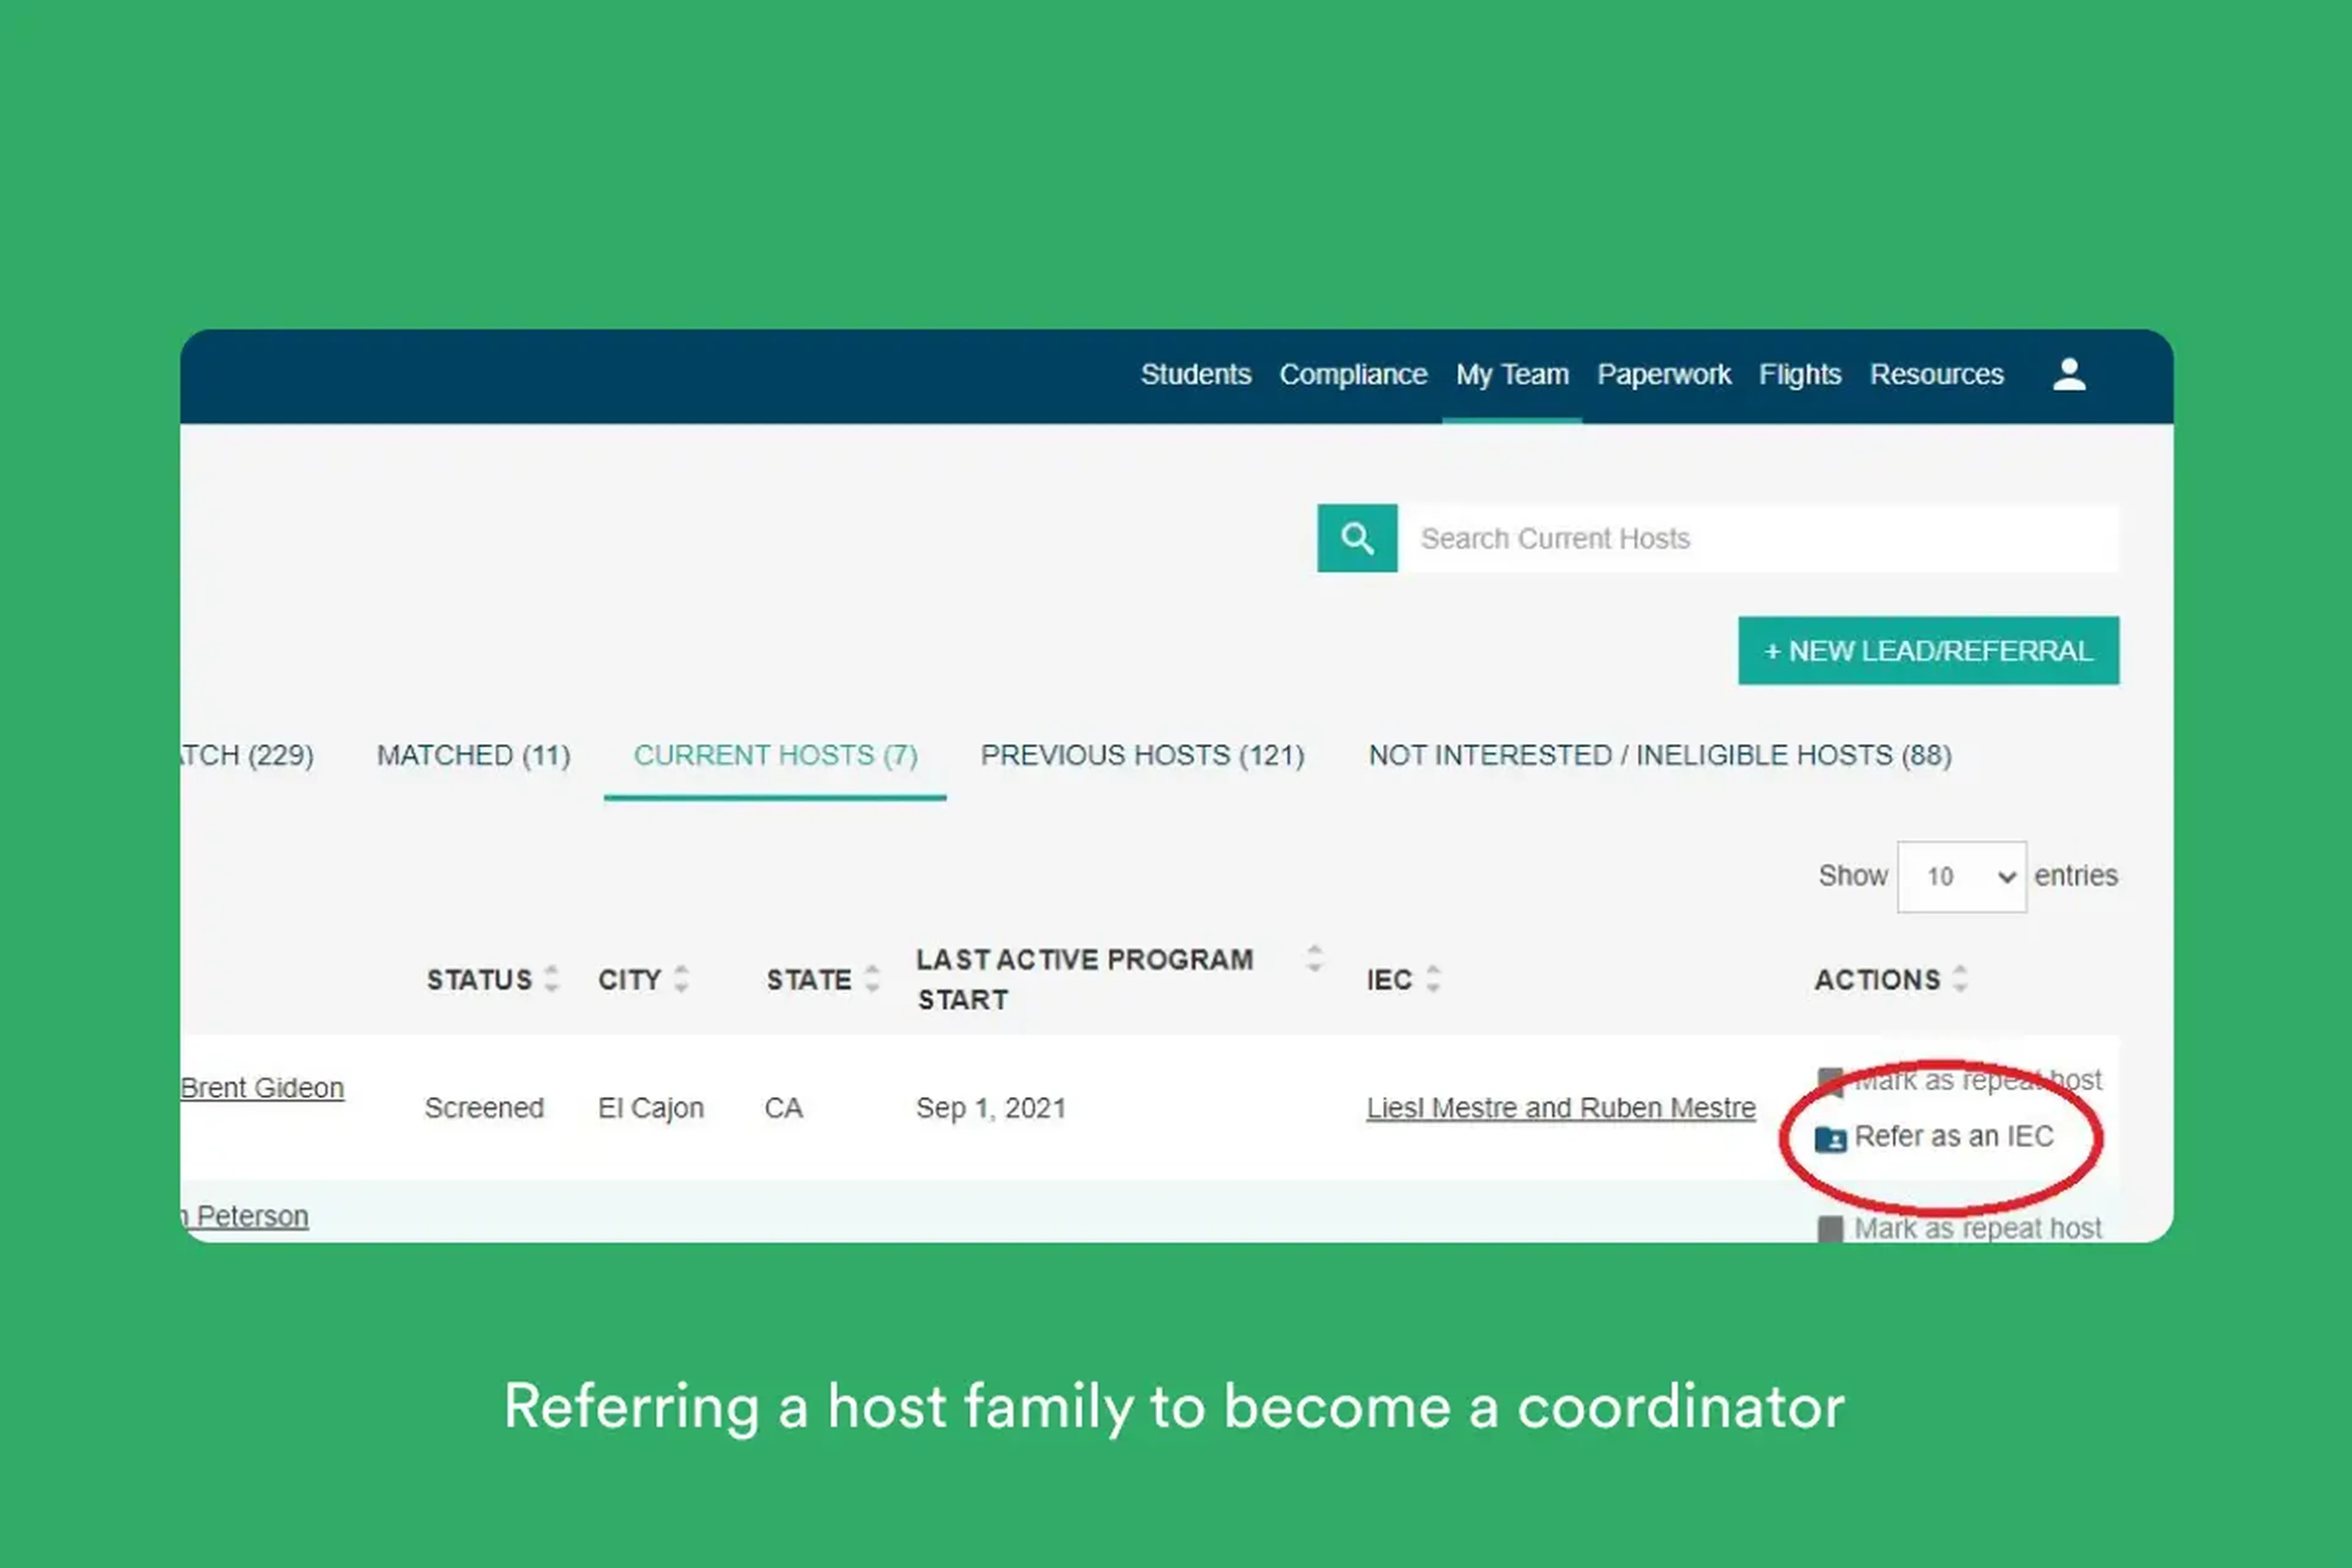2352x1568 pixels.
Task: Toggle the Actions column sort arrows
Action: tap(1960, 978)
